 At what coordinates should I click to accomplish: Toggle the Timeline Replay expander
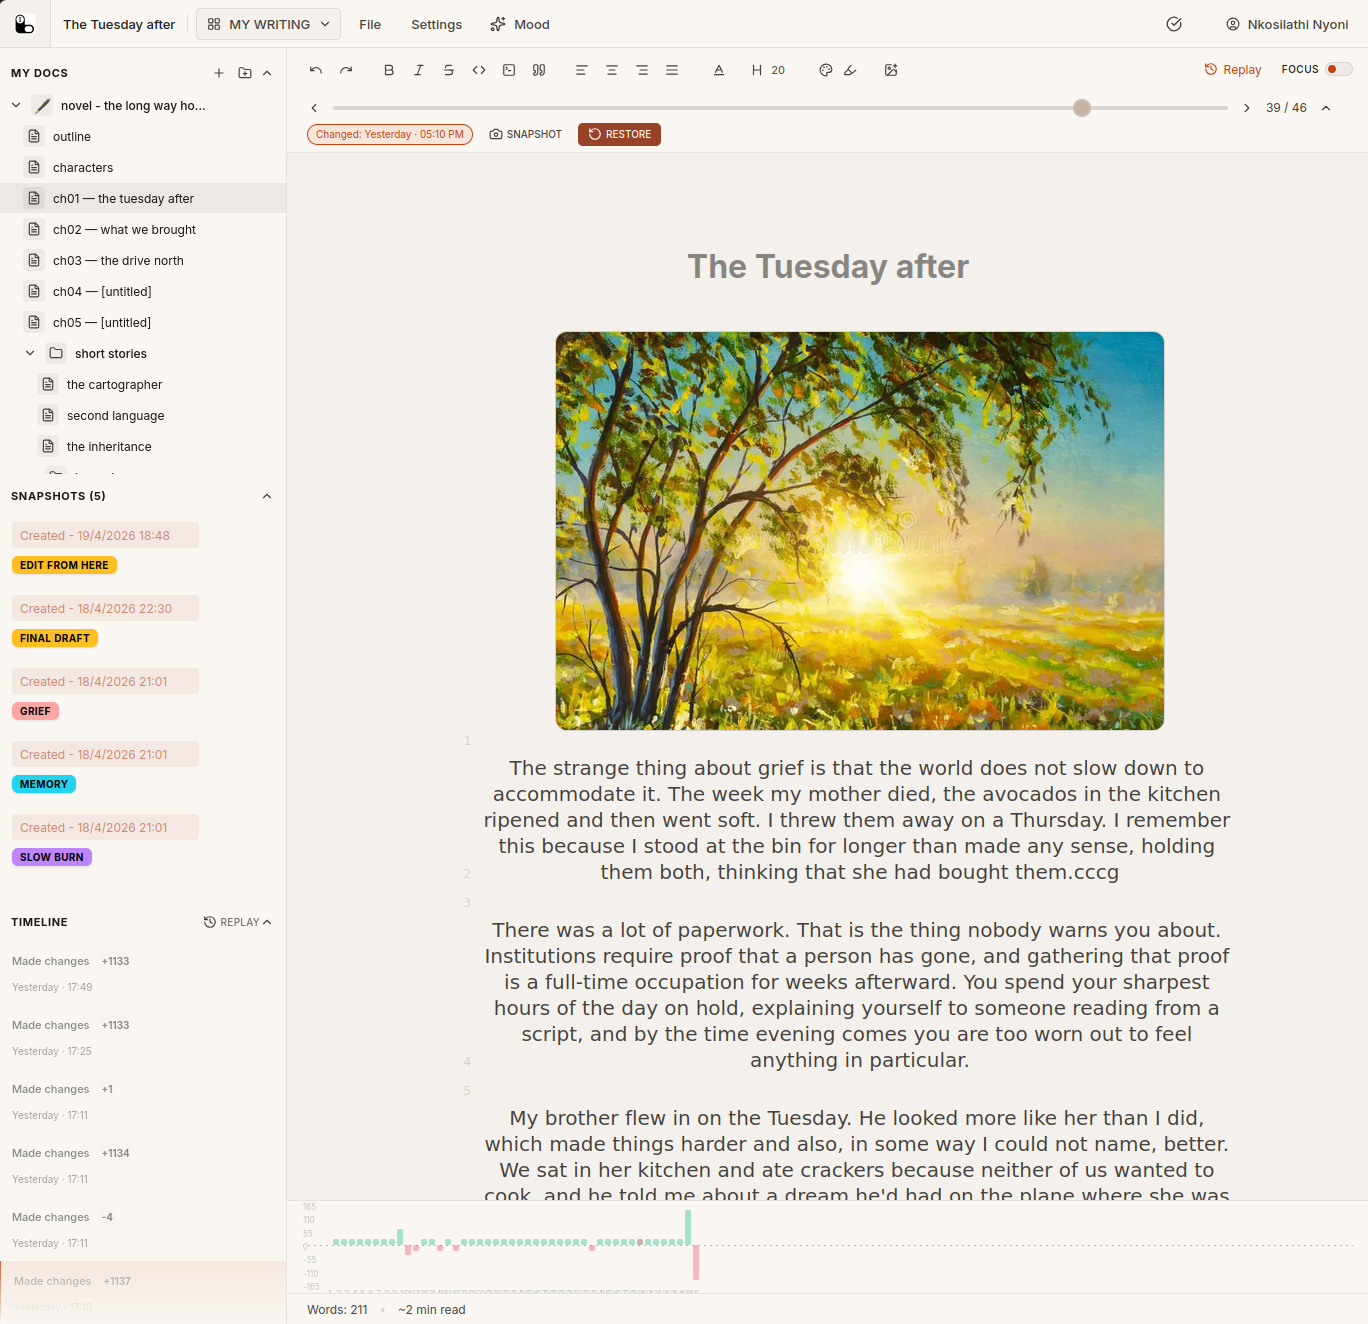tap(238, 922)
